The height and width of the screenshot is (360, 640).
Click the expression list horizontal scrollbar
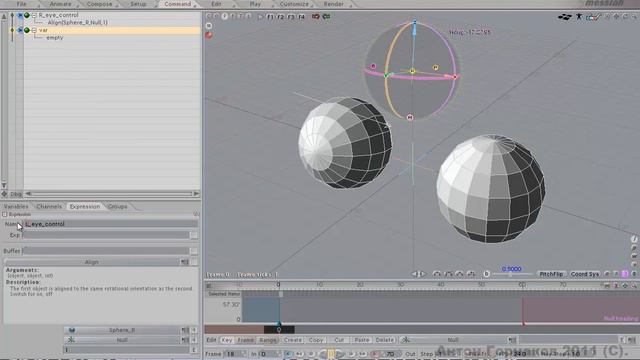click(112, 194)
